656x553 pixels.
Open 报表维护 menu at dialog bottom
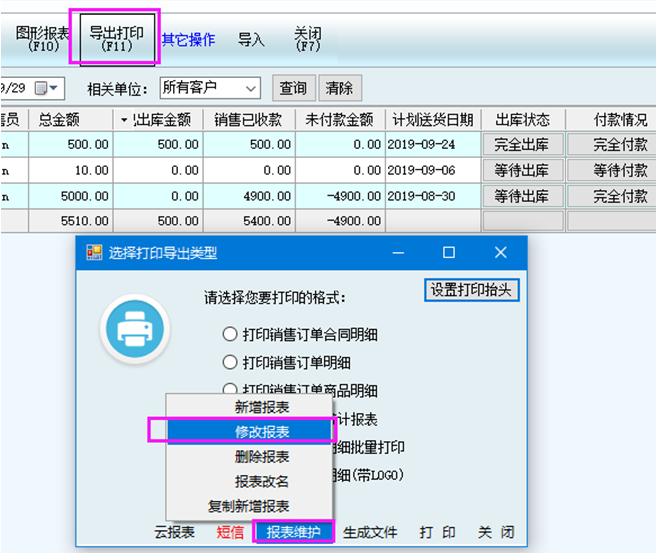(293, 532)
